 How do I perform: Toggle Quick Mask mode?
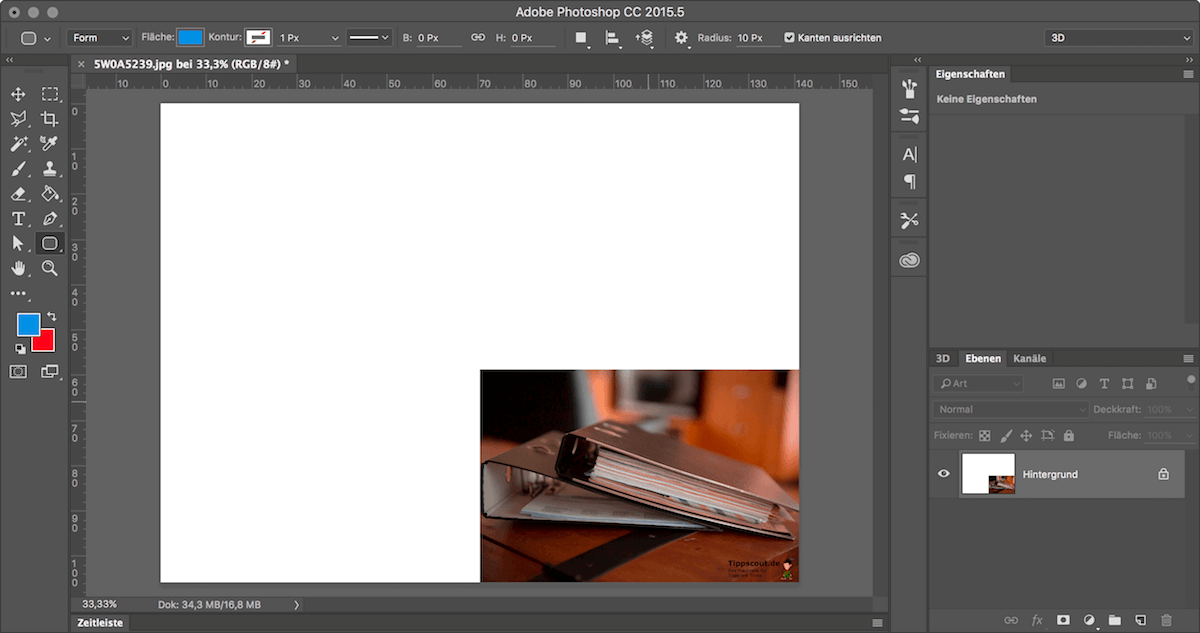click(x=18, y=371)
